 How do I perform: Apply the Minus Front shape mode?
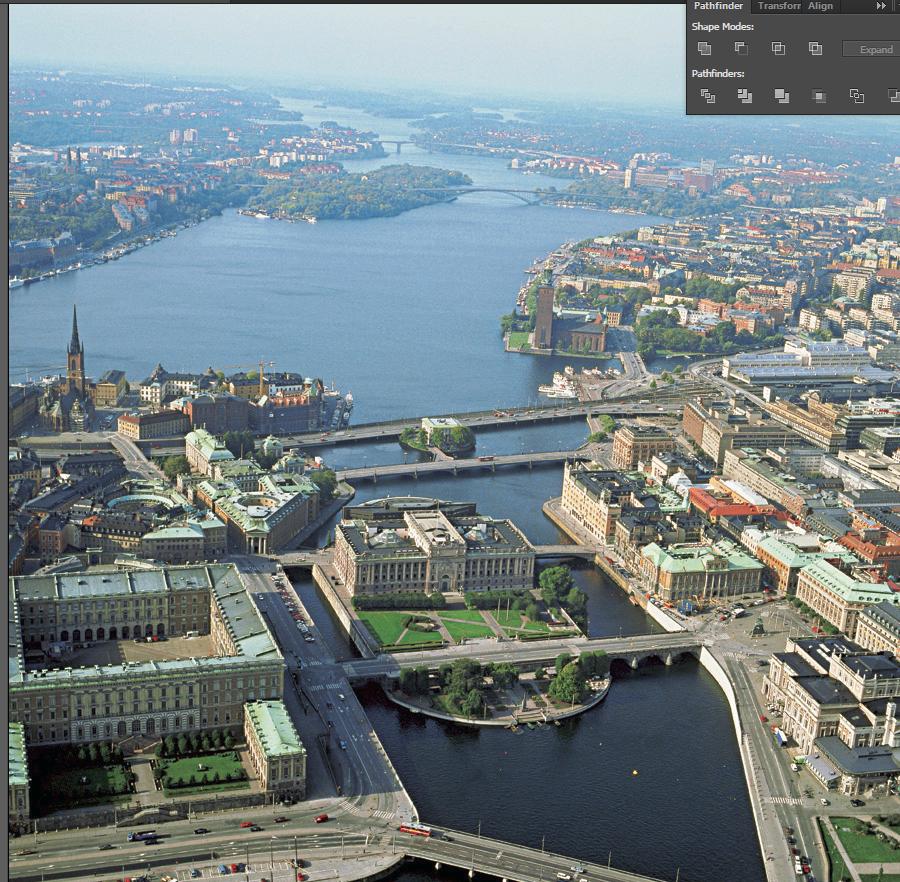pos(741,49)
